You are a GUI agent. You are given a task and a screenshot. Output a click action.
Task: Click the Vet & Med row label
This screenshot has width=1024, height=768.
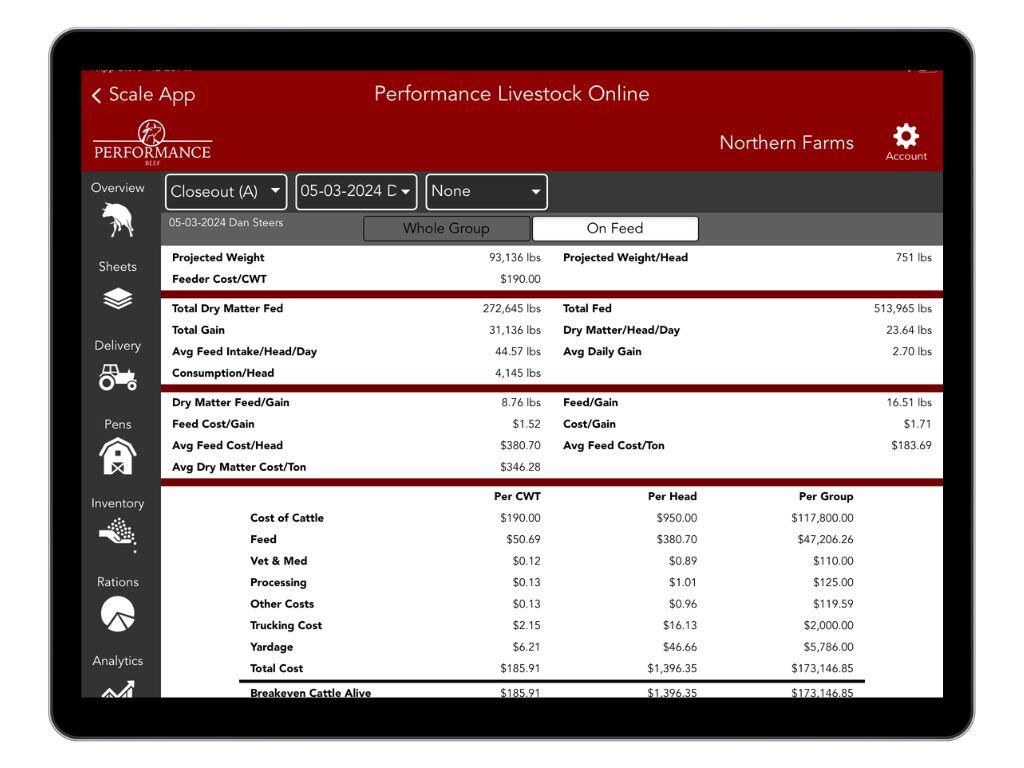279,561
